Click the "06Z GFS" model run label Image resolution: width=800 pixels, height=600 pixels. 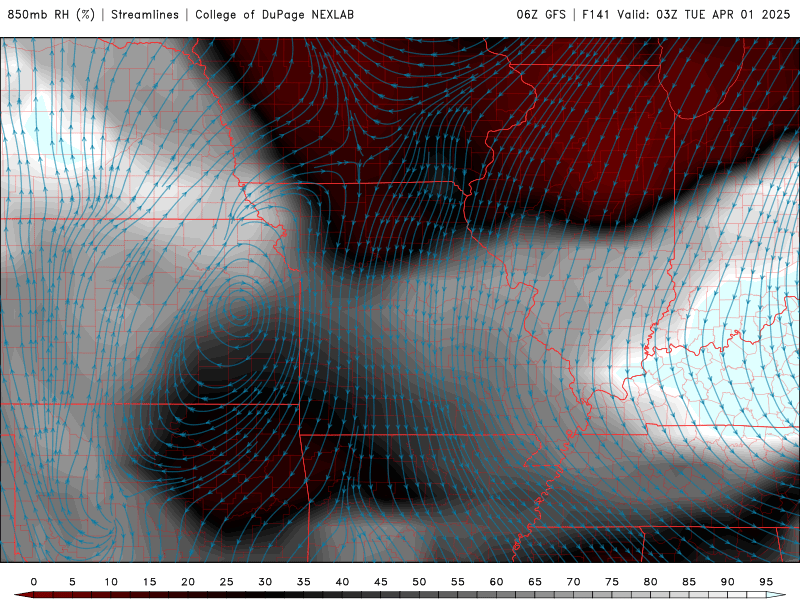click(541, 14)
